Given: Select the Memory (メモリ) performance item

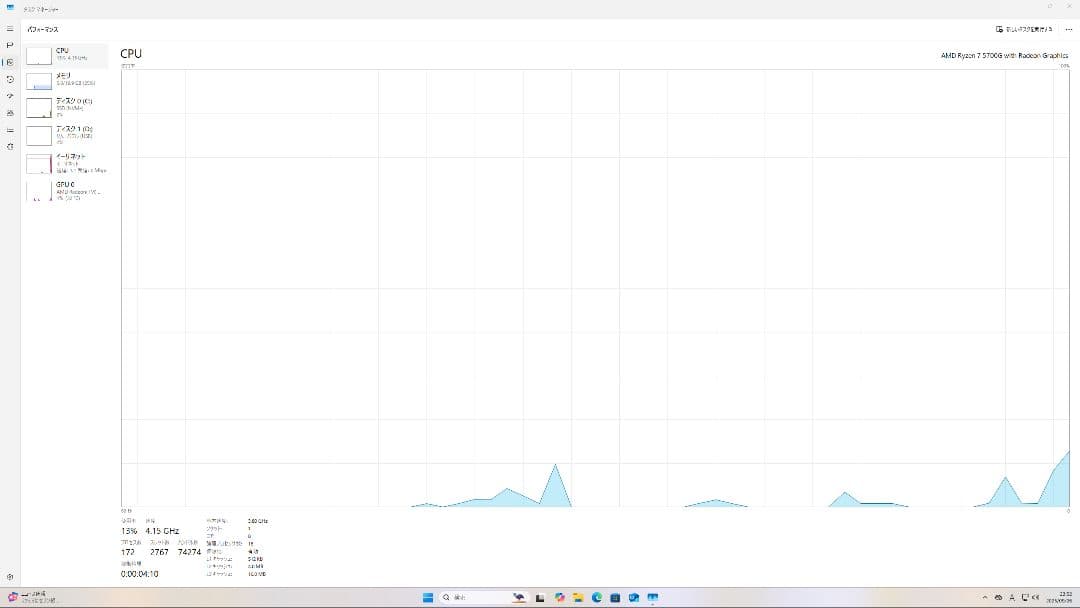Looking at the screenshot, I should coord(66,80).
